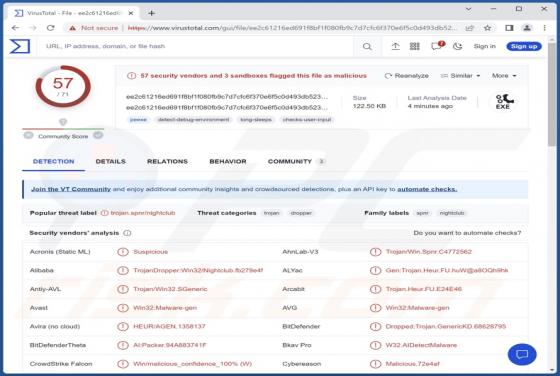Click the Sign up button
Screen dimensions: 560x376
(x=524, y=46)
